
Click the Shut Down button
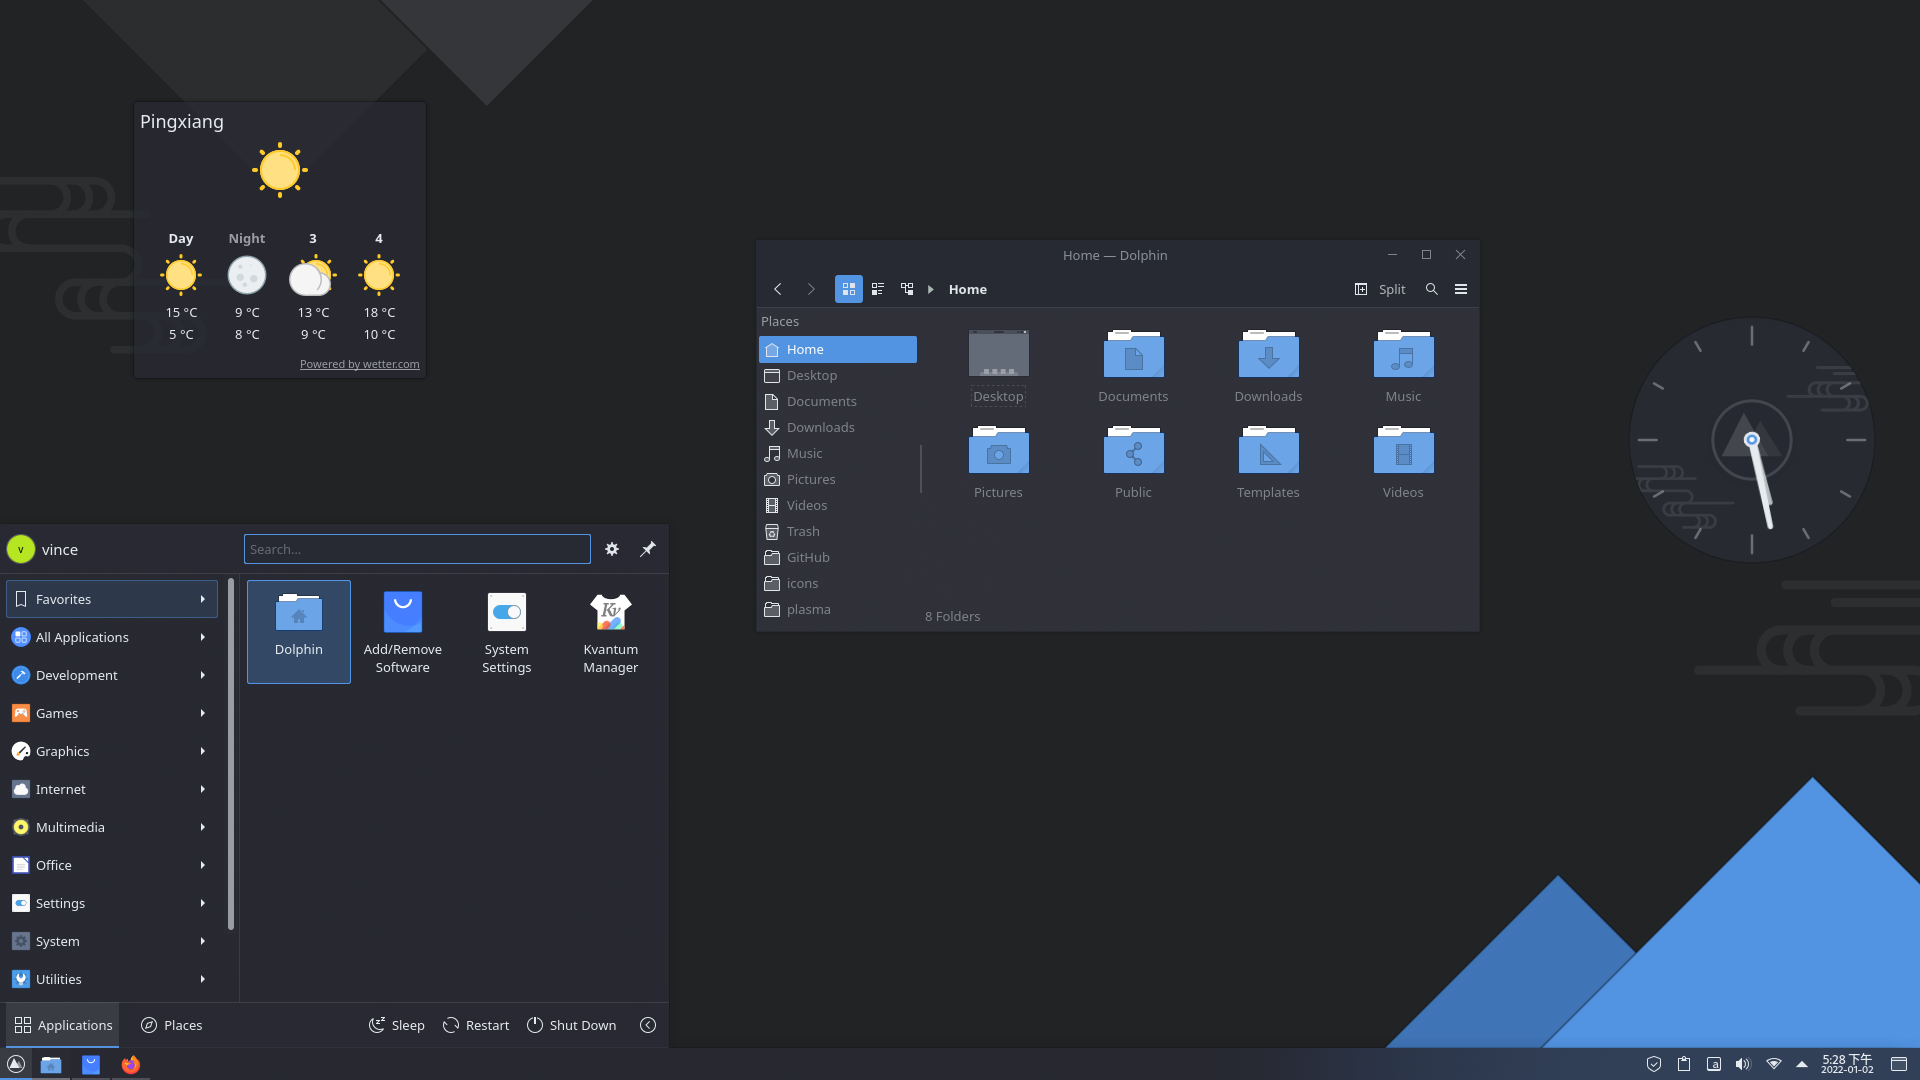(x=571, y=1025)
